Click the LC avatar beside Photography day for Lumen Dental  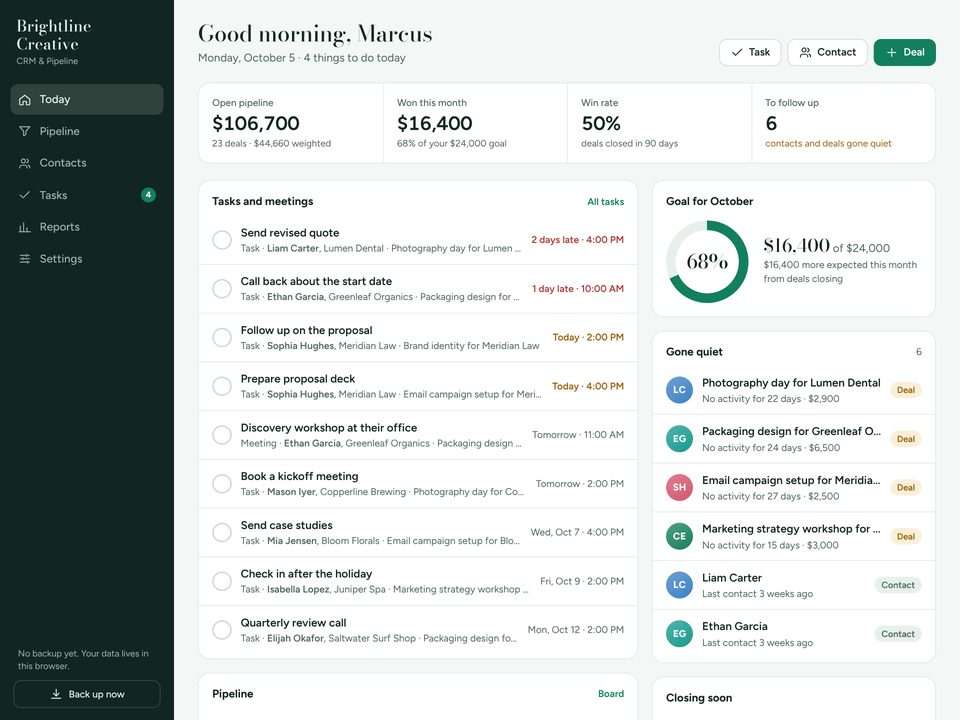point(679,390)
